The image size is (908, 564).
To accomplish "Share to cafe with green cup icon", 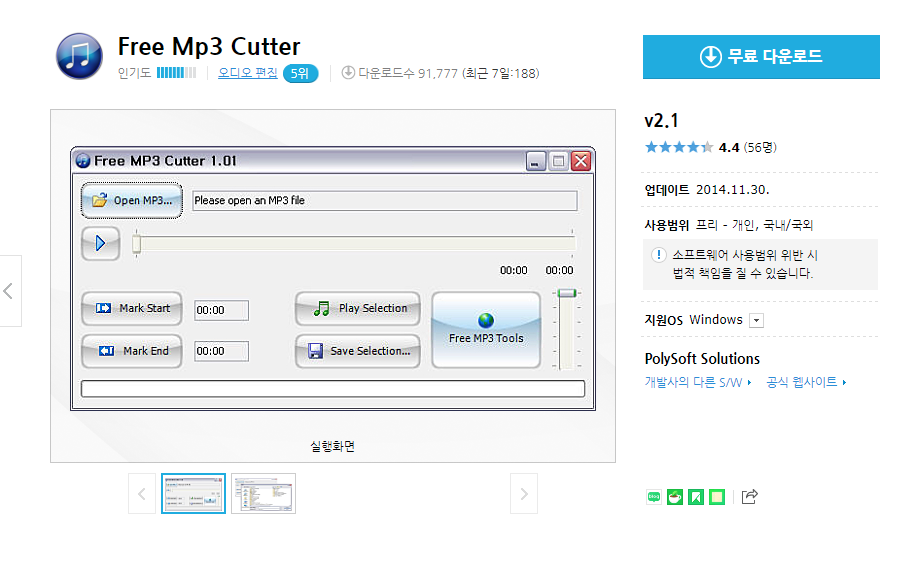I will [x=675, y=497].
